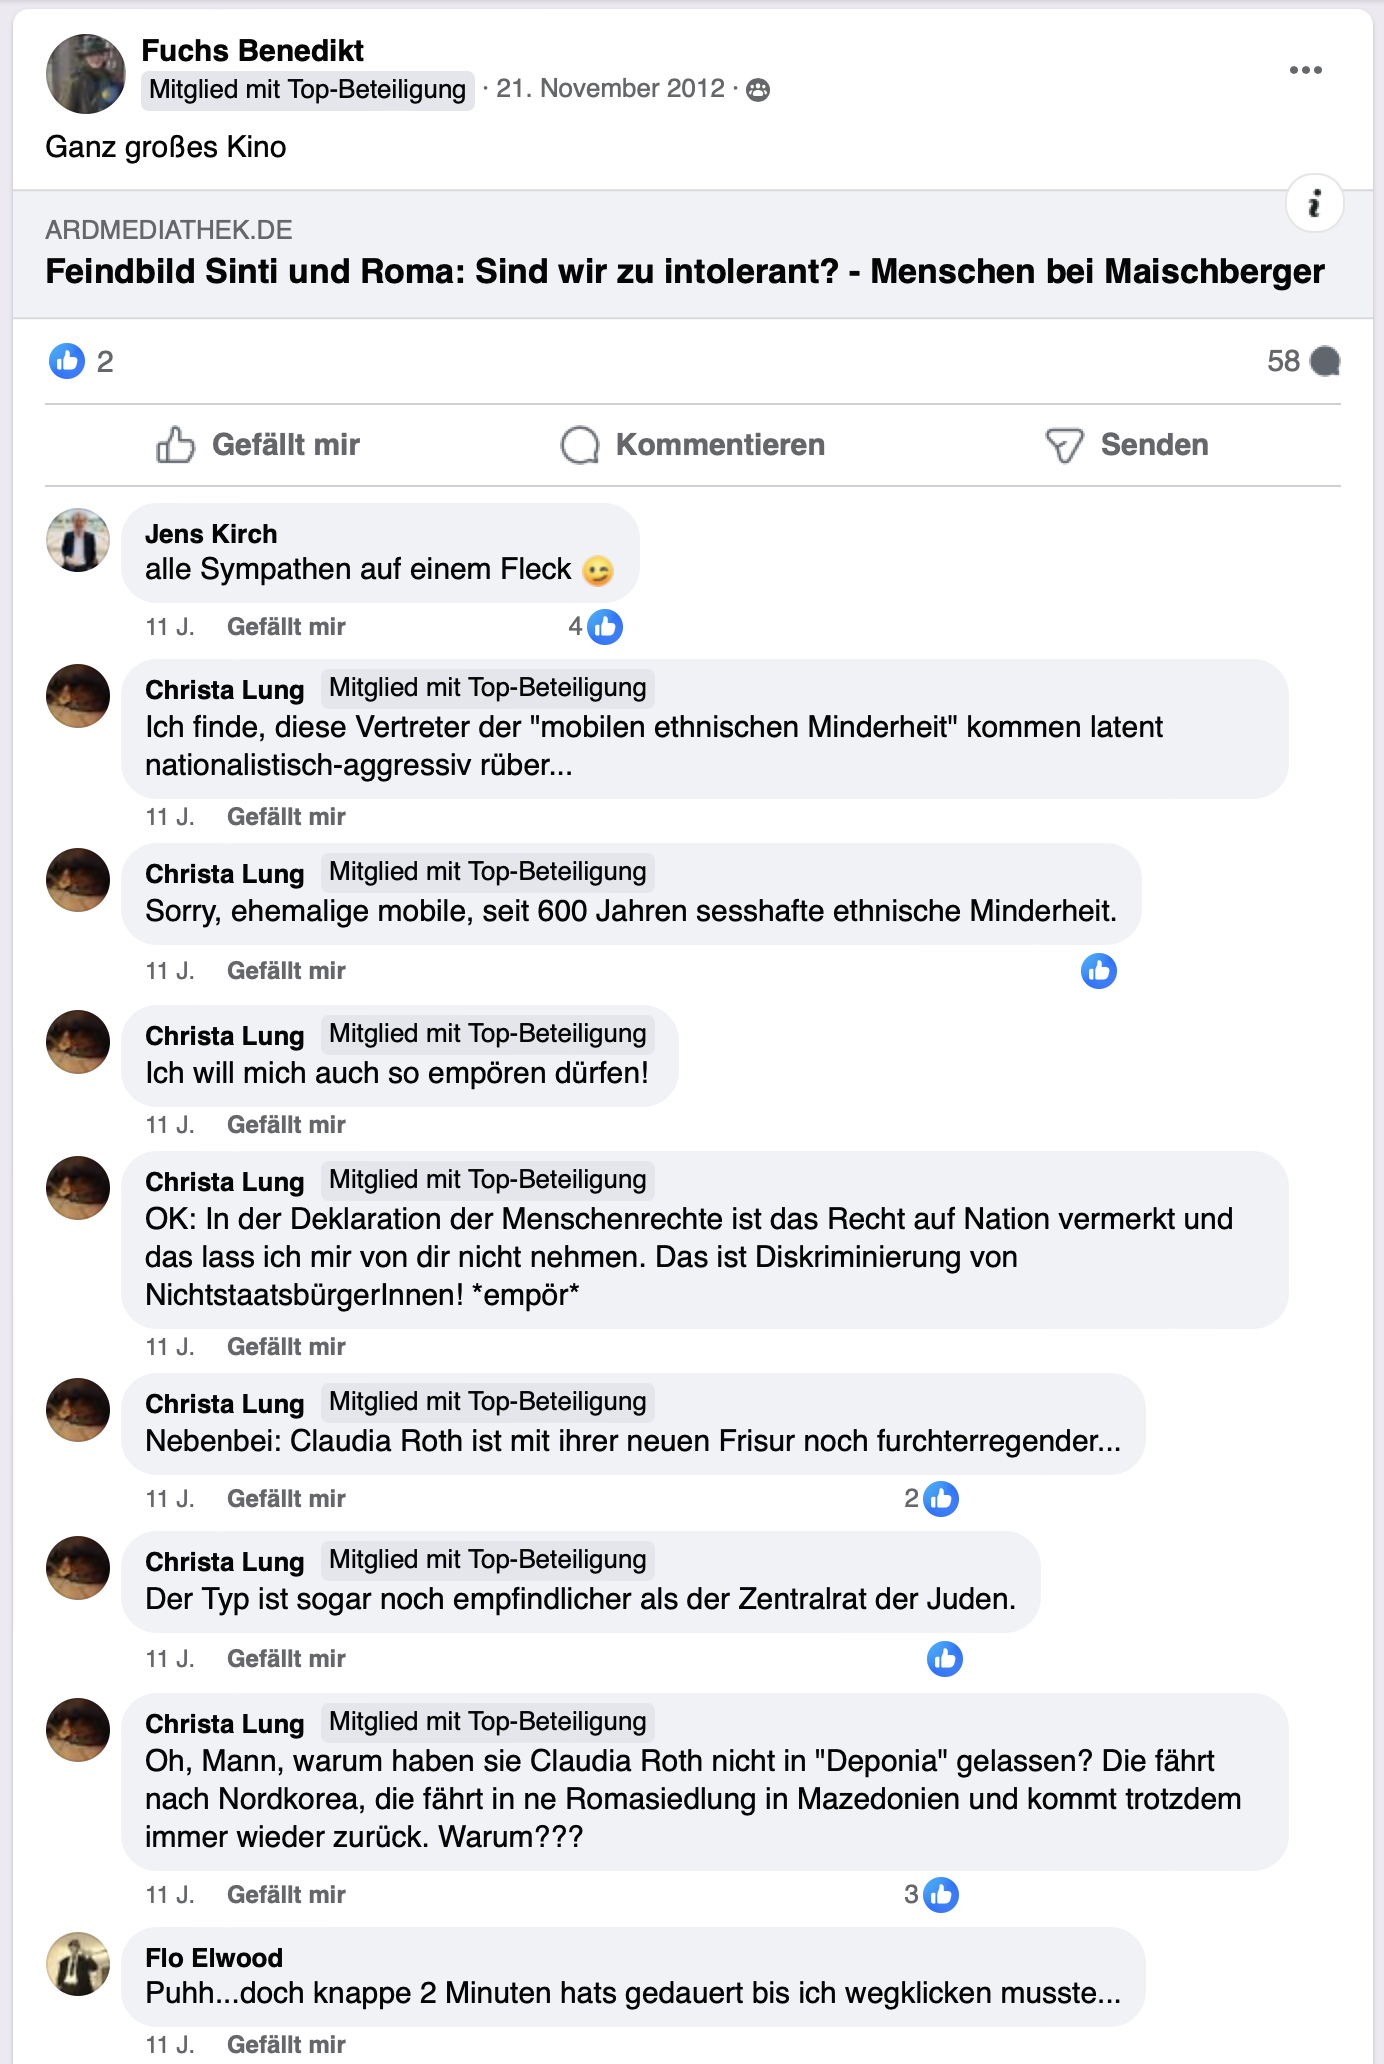The image size is (1384, 2064).
Task: Open the Feindbild Sinti und Roma article link
Action: (685, 271)
